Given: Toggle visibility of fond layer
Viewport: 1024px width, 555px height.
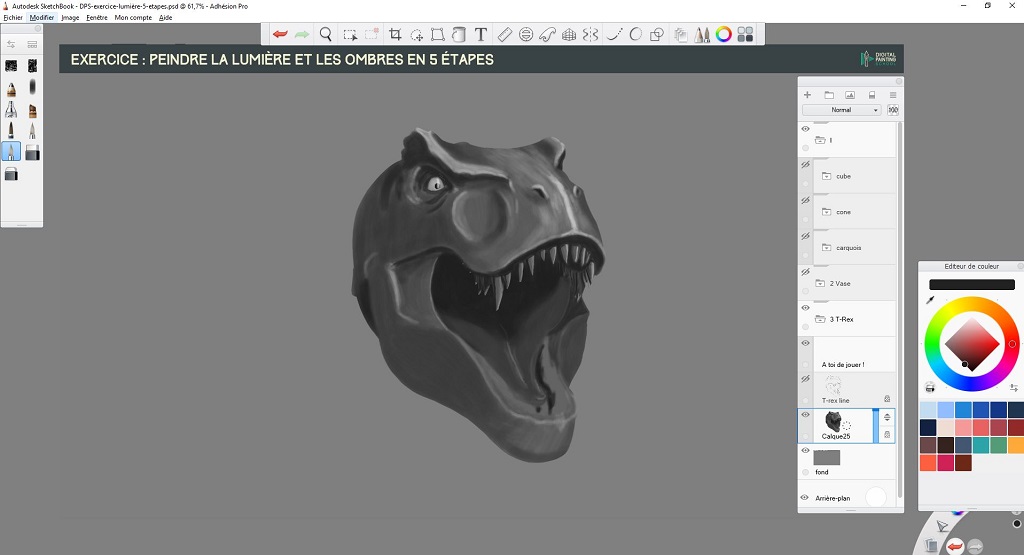Looking at the screenshot, I should [806, 451].
